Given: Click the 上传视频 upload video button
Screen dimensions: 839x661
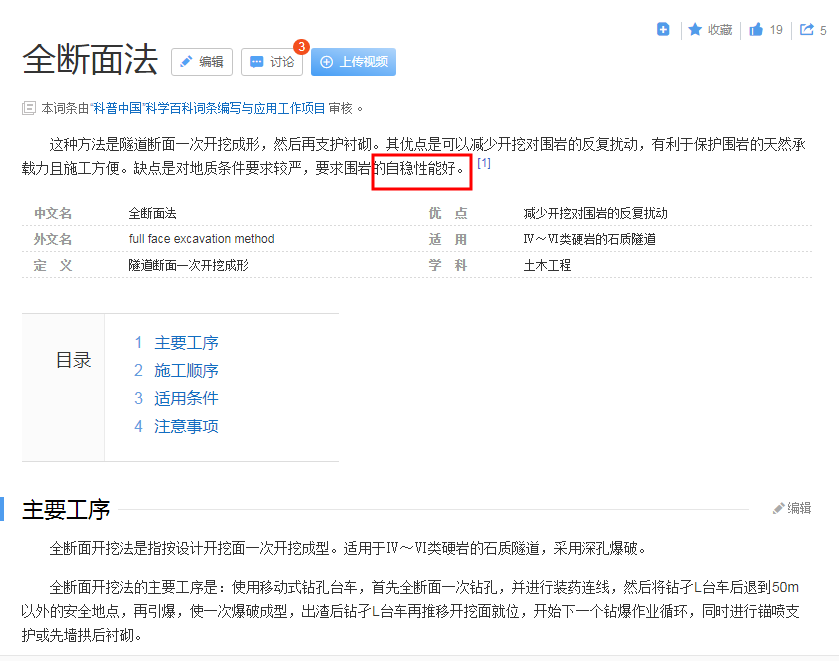Looking at the screenshot, I should tap(353, 62).
